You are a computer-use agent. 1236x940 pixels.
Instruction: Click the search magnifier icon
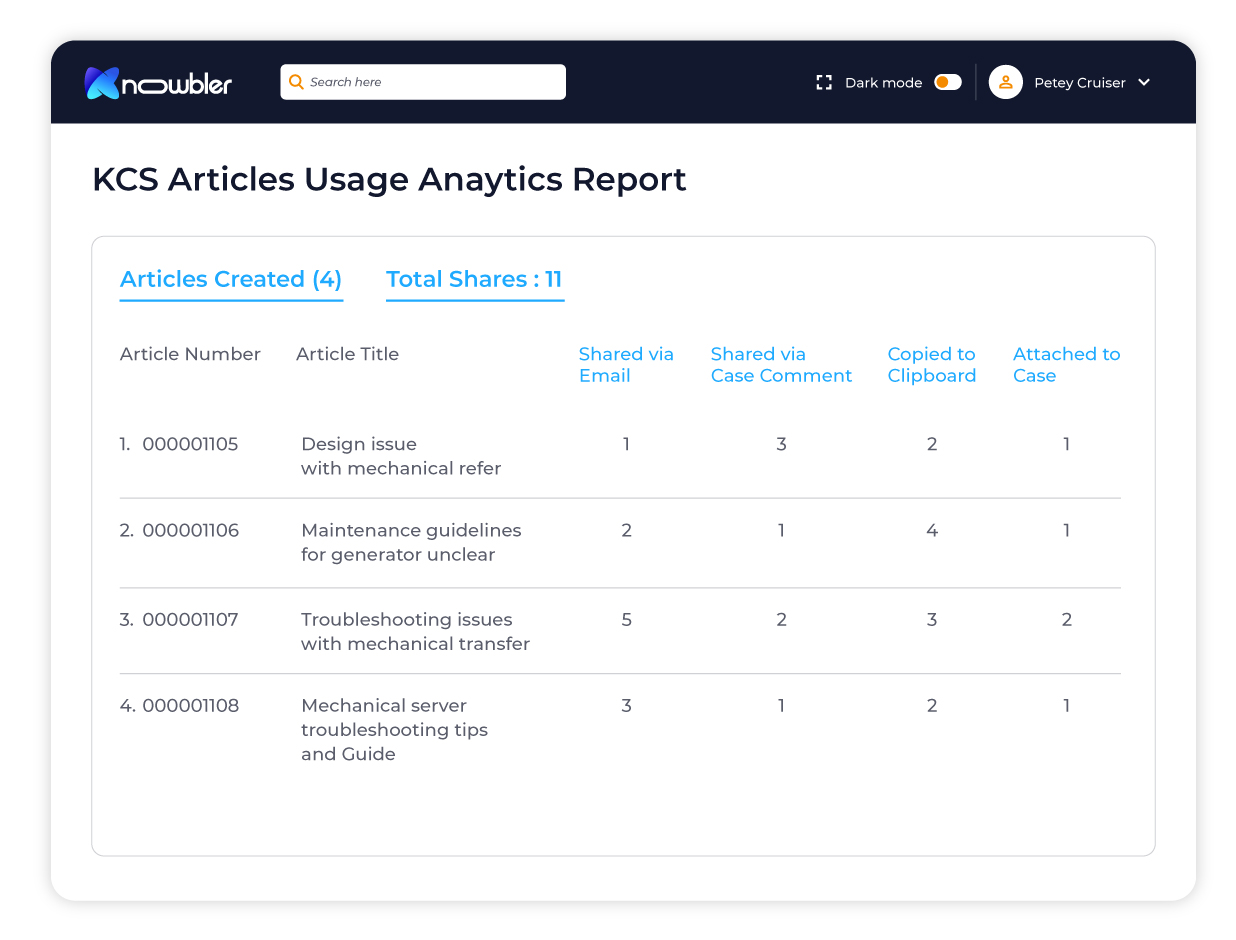coord(297,82)
